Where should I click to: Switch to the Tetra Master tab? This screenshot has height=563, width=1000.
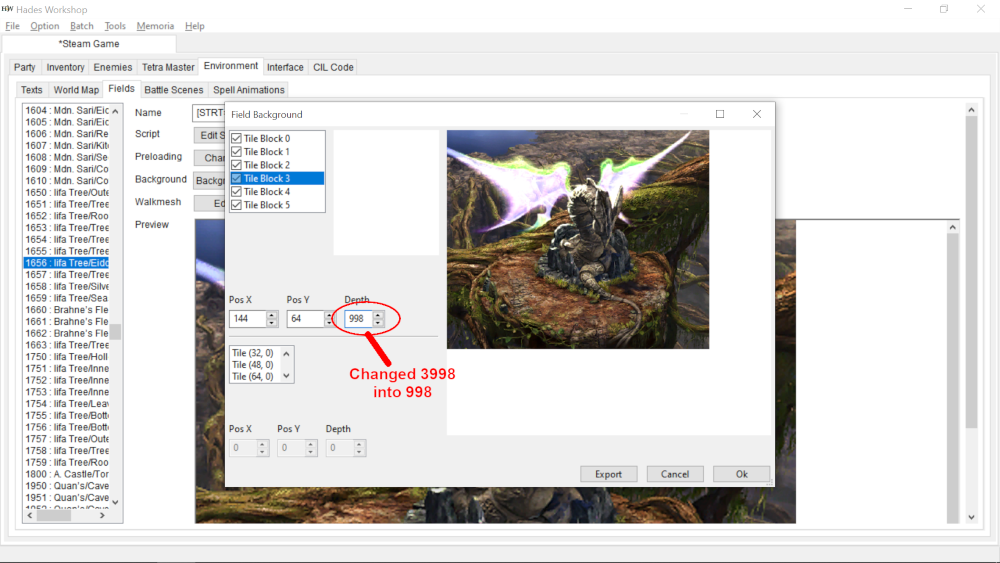click(168, 67)
